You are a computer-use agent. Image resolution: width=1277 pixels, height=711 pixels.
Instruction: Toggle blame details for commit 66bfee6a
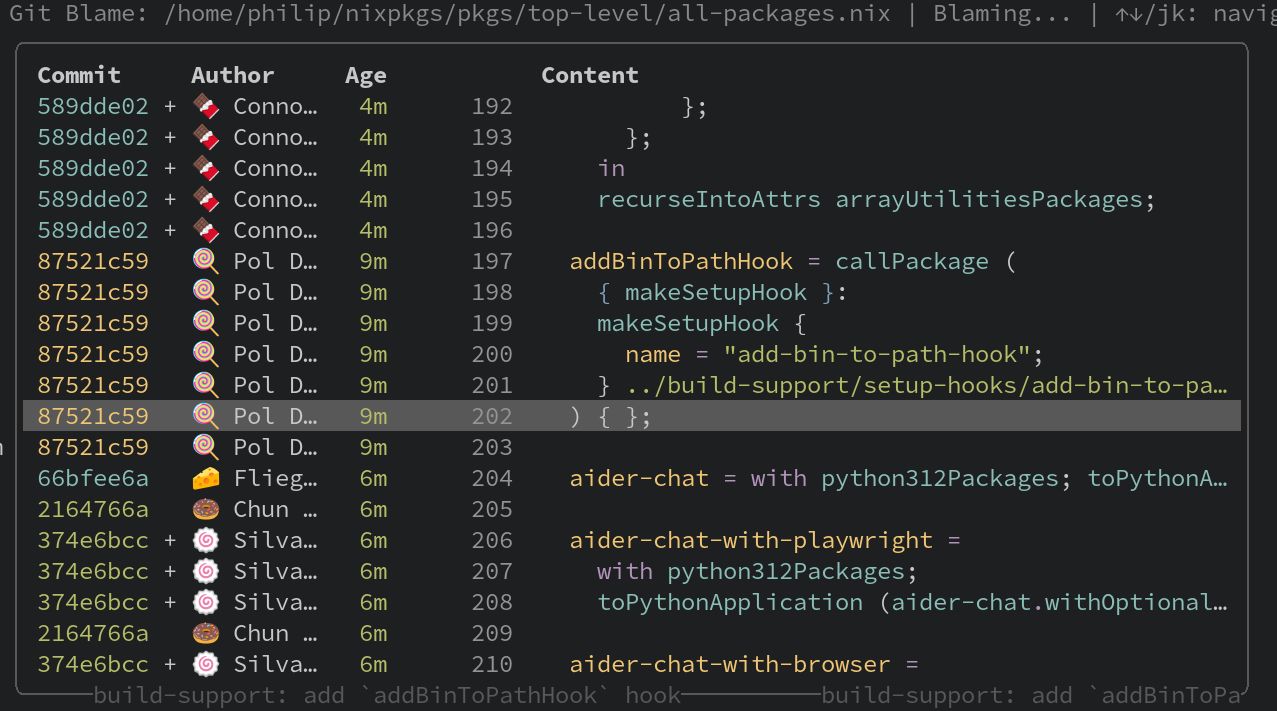92,478
